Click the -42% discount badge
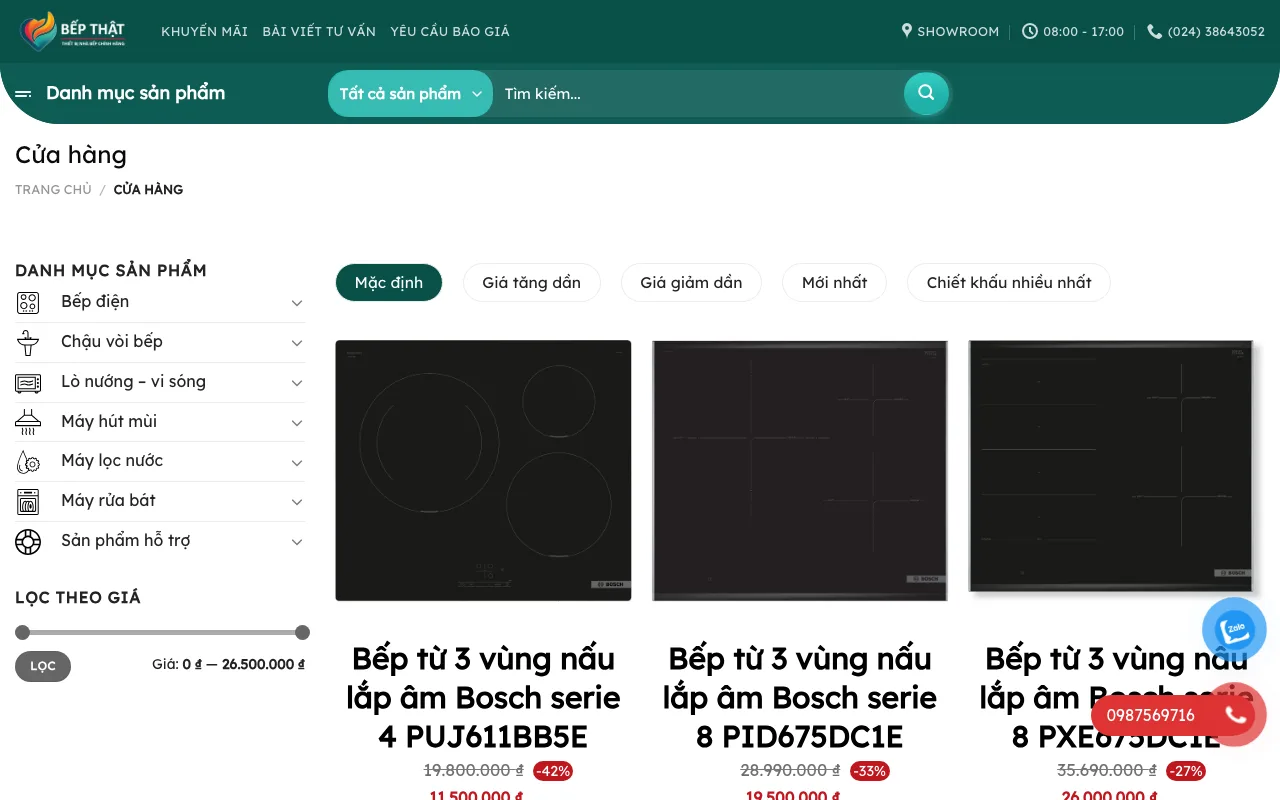Image resolution: width=1280 pixels, height=800 pixels. 553,771
